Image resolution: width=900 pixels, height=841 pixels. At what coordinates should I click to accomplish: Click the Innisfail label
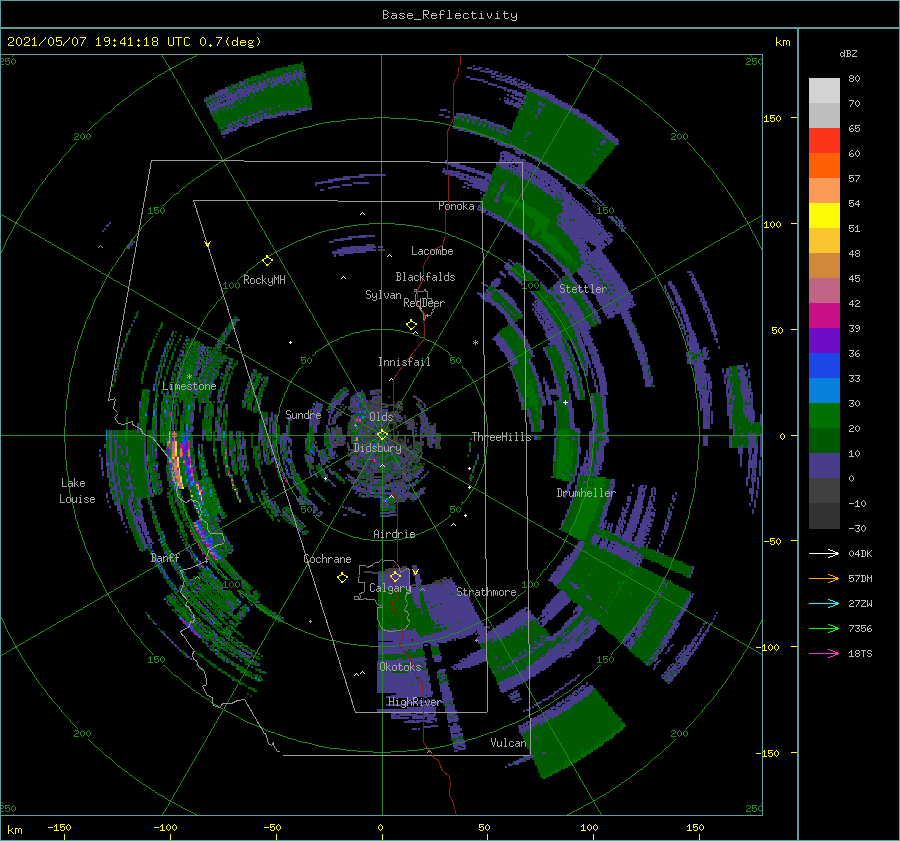click(x=404, y=362)
